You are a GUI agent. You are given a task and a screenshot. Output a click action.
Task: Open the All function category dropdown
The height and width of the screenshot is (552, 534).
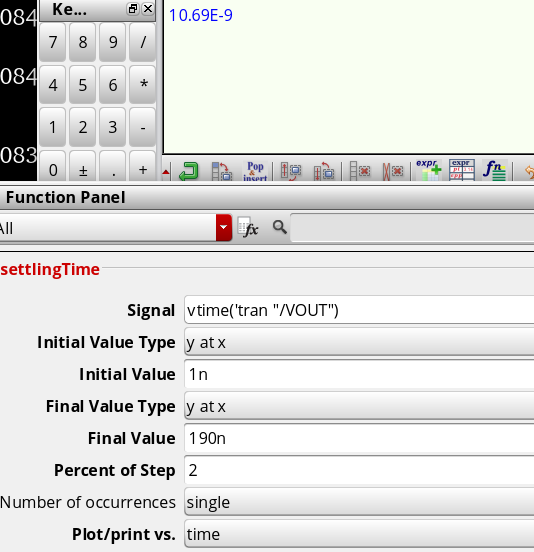[114, 228]
